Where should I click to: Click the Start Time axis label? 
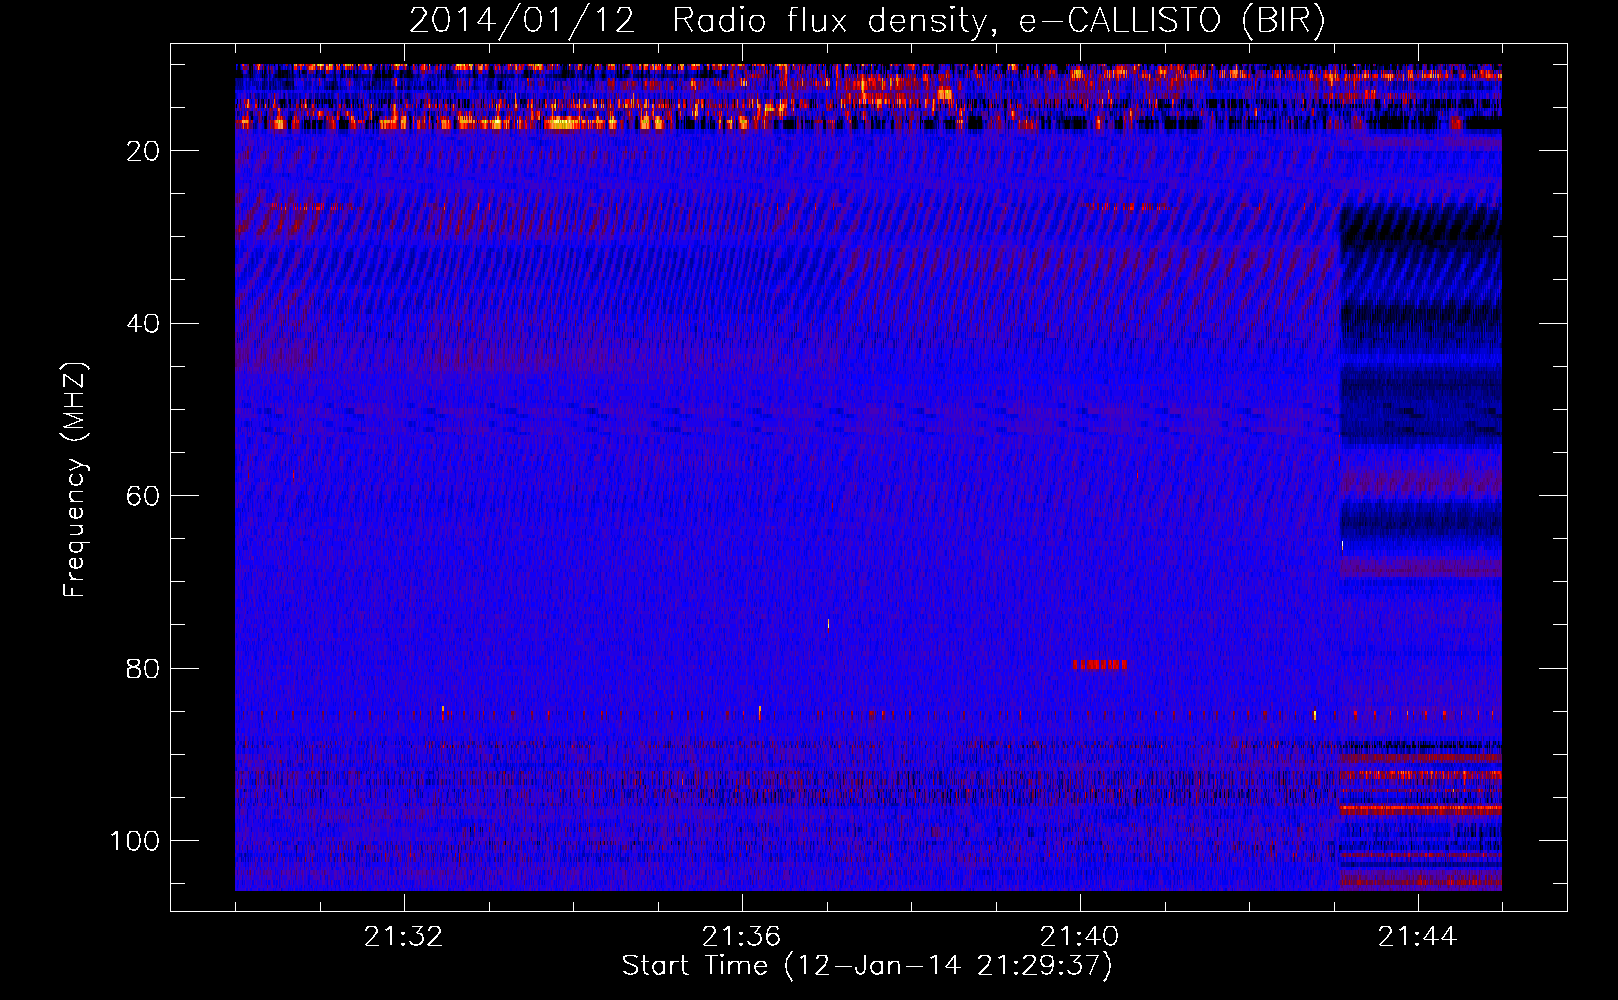867,966
